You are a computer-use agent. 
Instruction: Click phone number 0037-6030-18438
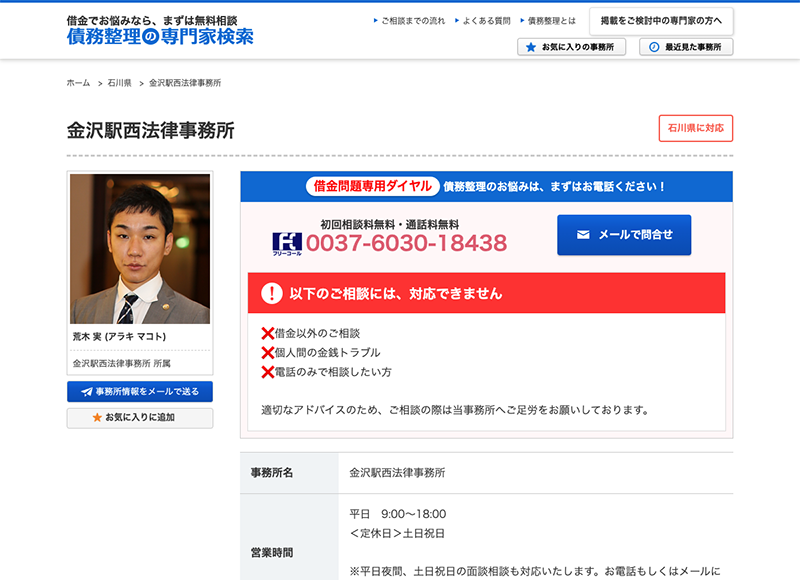(406, 243)
